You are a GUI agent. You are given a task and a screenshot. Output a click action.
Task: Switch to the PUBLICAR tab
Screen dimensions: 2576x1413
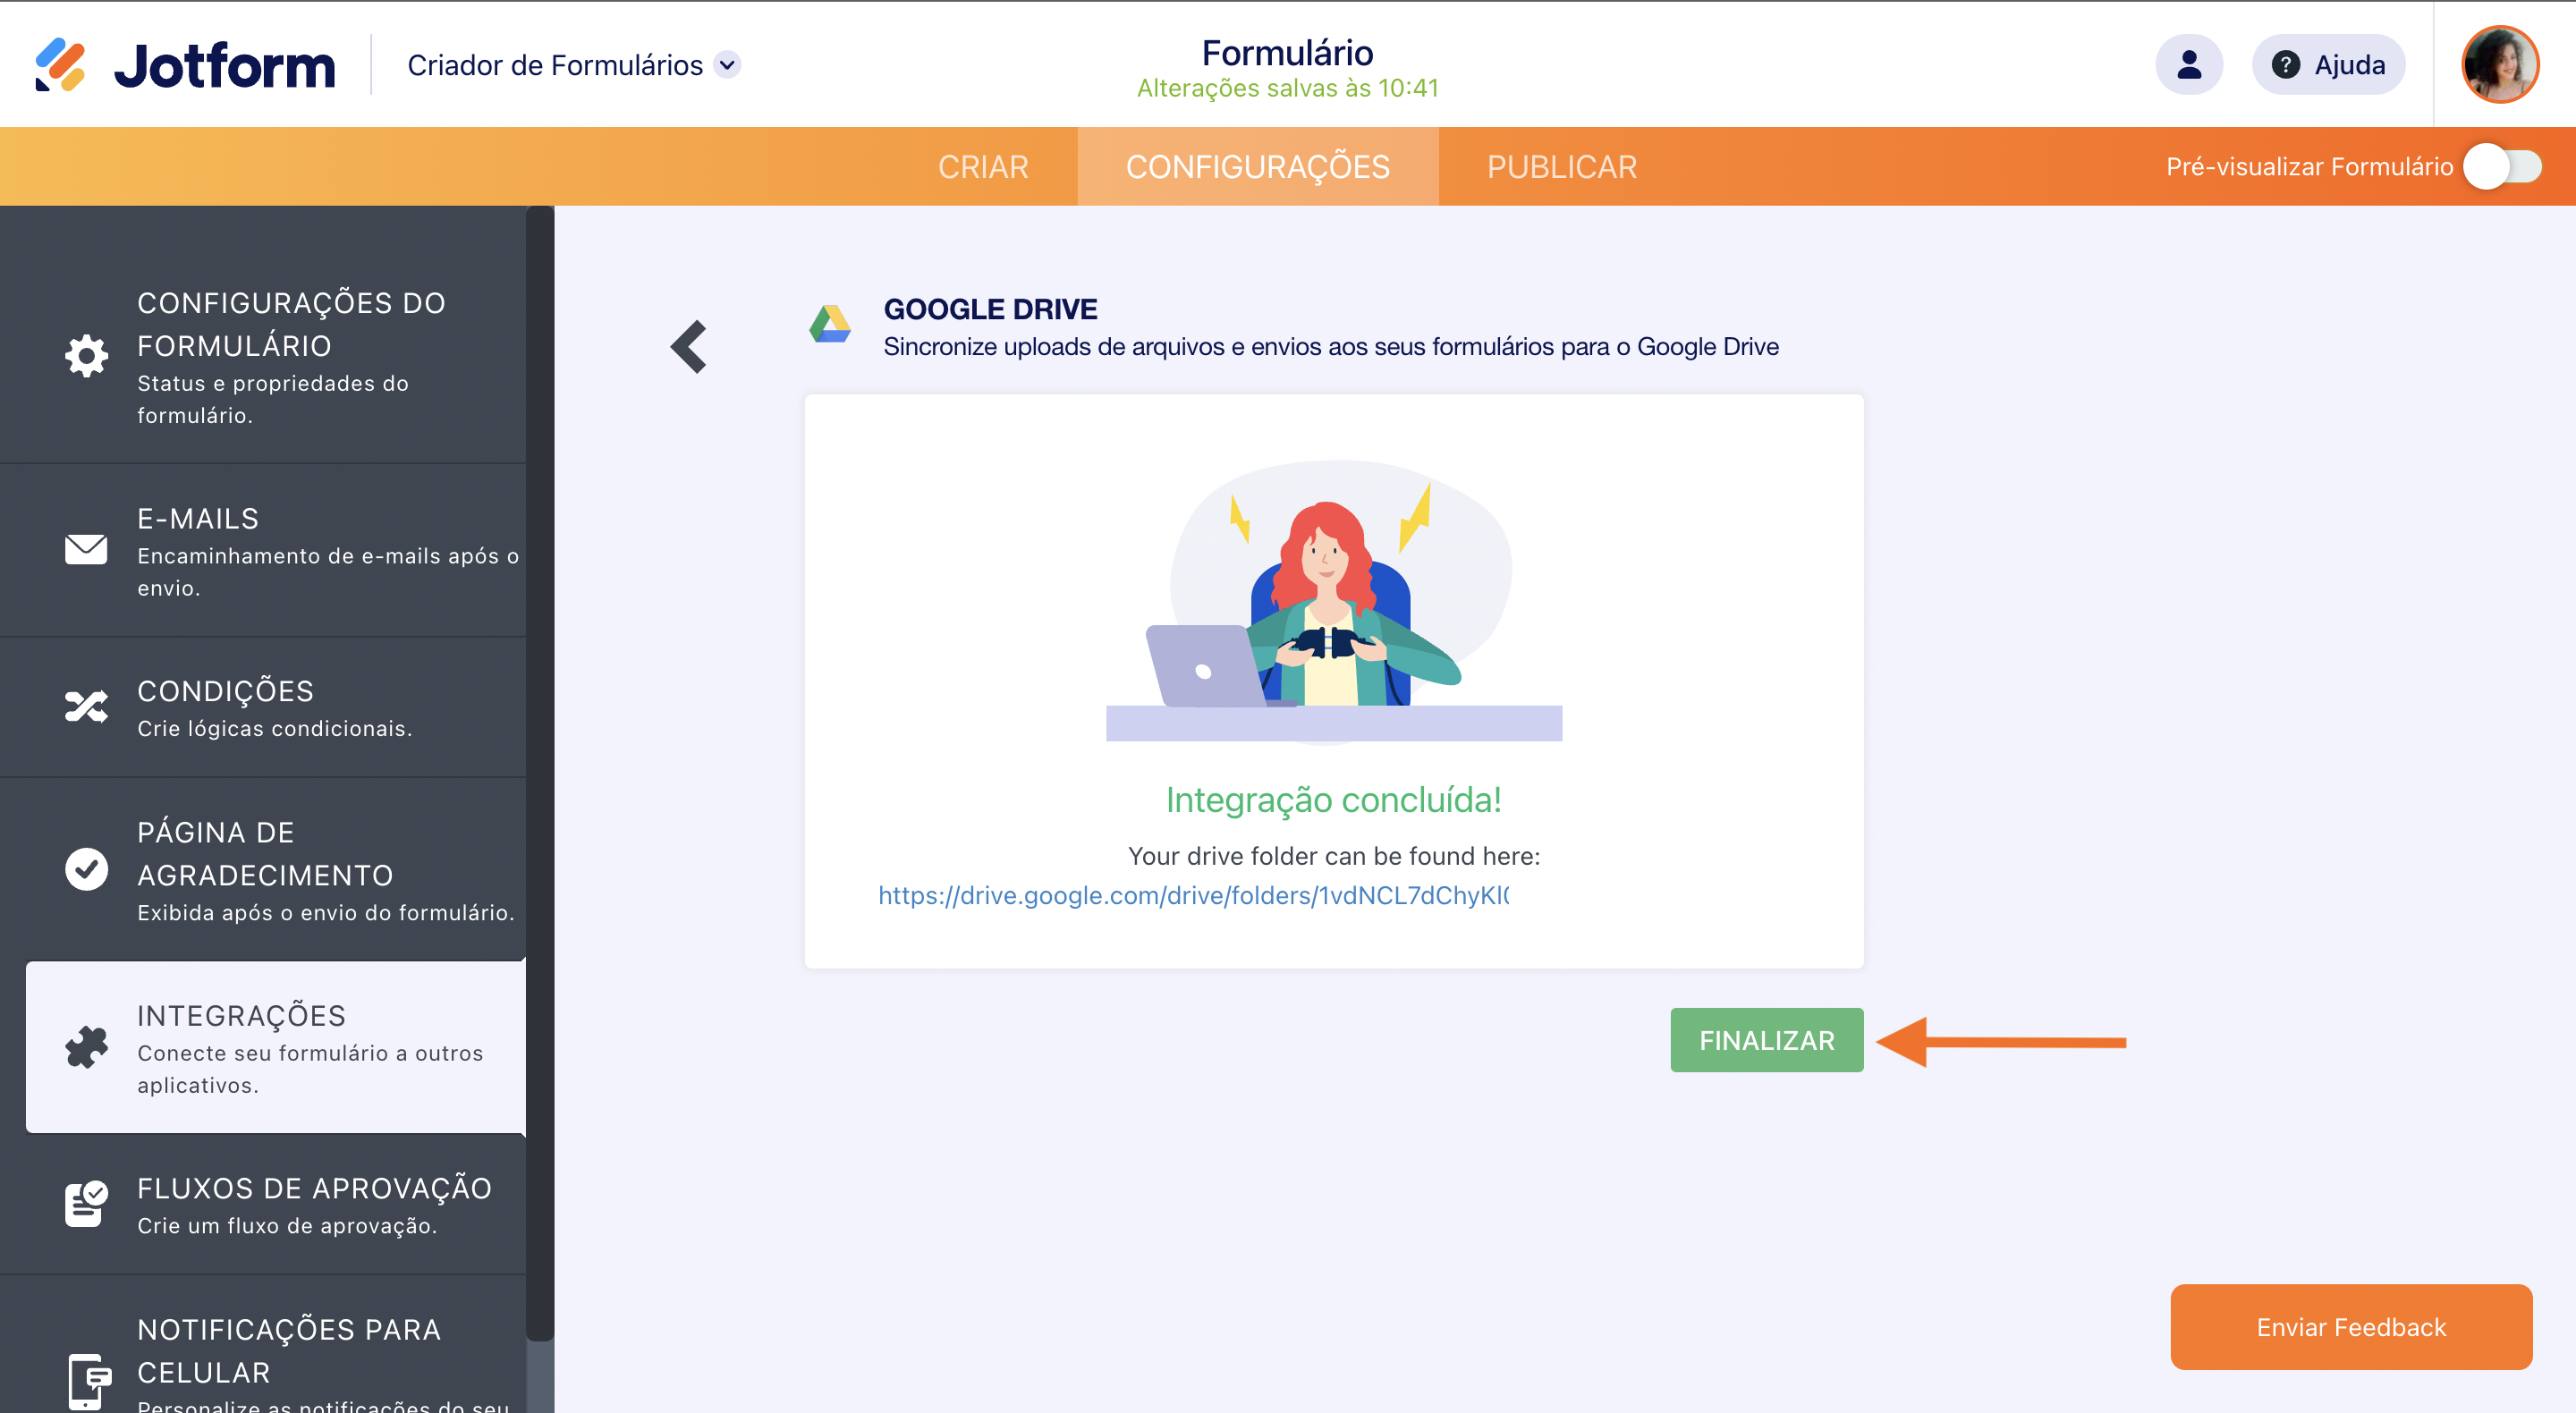1561,167
